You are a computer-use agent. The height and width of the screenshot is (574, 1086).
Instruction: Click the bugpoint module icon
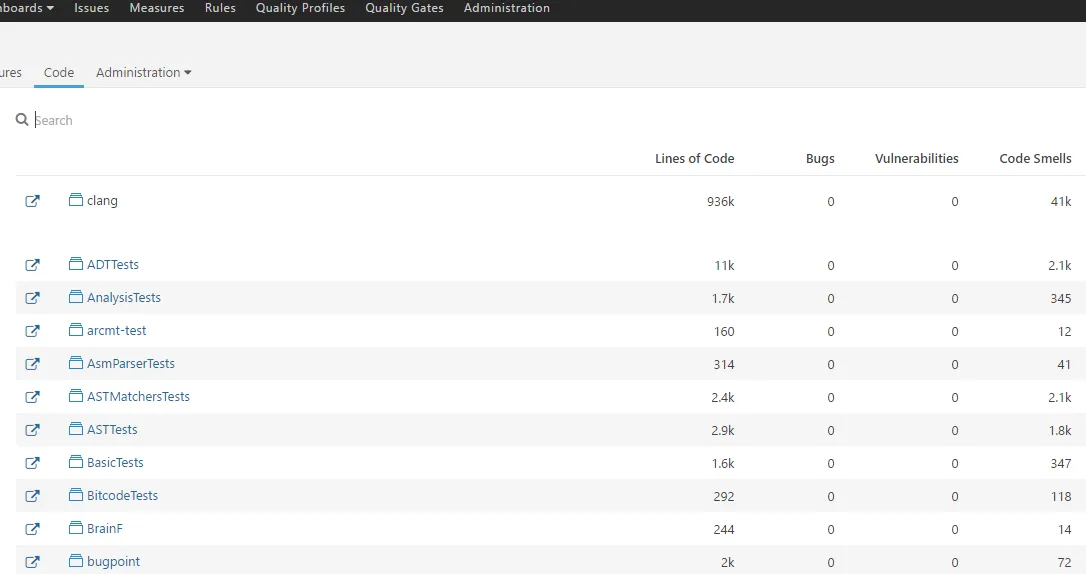[x=75, y=561]
